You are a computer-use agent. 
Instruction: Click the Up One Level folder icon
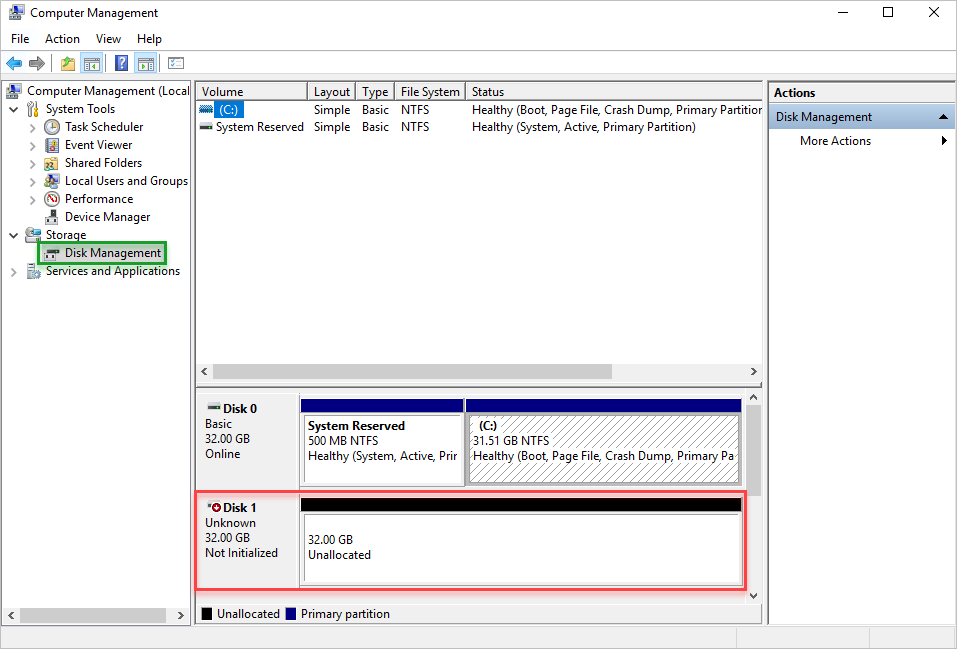(x=67, y=64)
